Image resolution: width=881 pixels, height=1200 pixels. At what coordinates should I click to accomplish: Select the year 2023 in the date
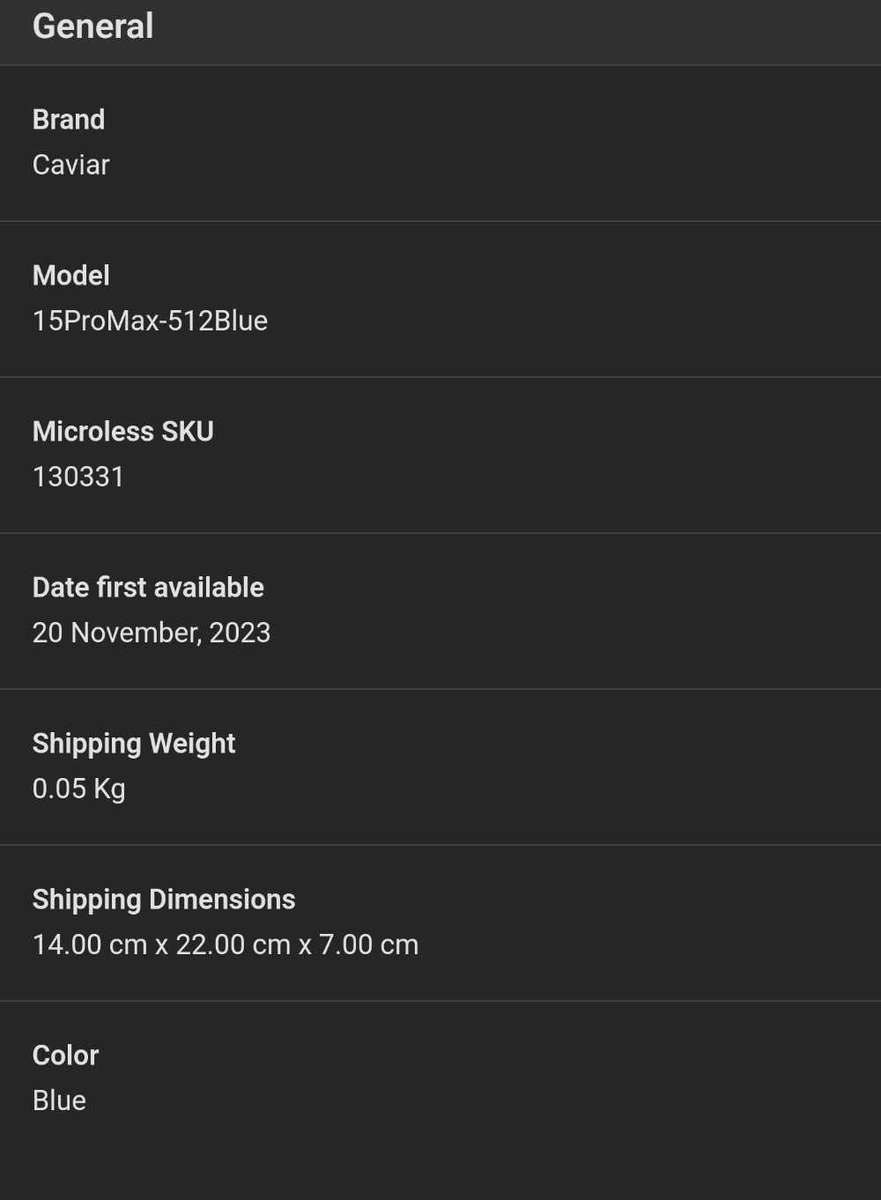point(240,633)
